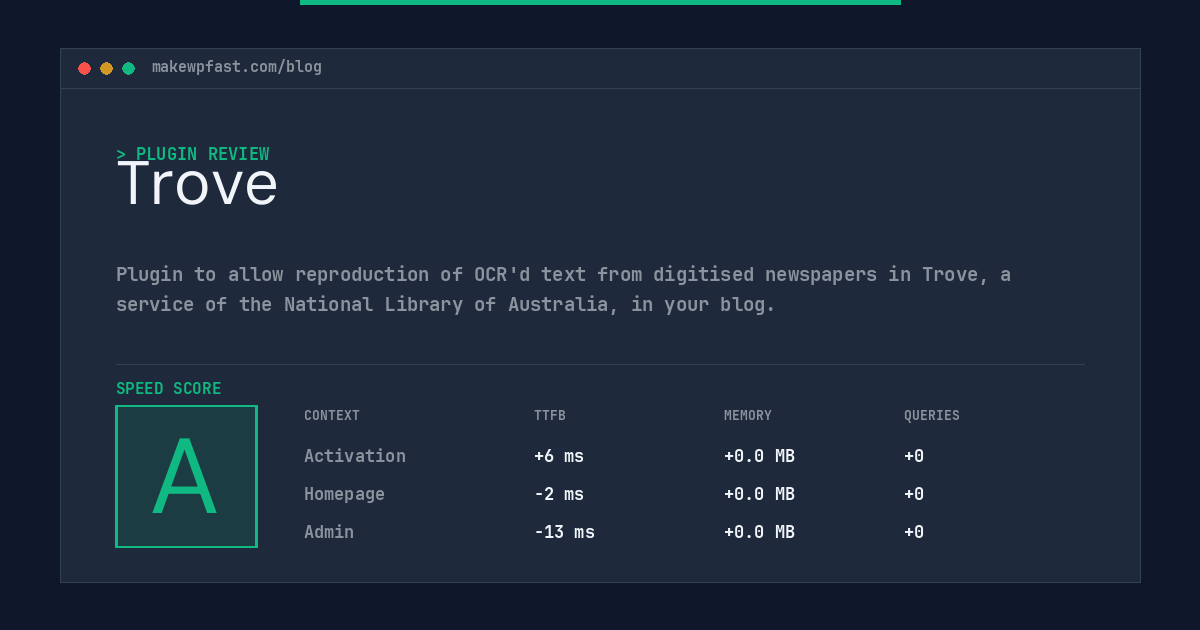Click the Activation row queries value
Viewport: 1200px width, 630px height.
(x=914, y=456)
